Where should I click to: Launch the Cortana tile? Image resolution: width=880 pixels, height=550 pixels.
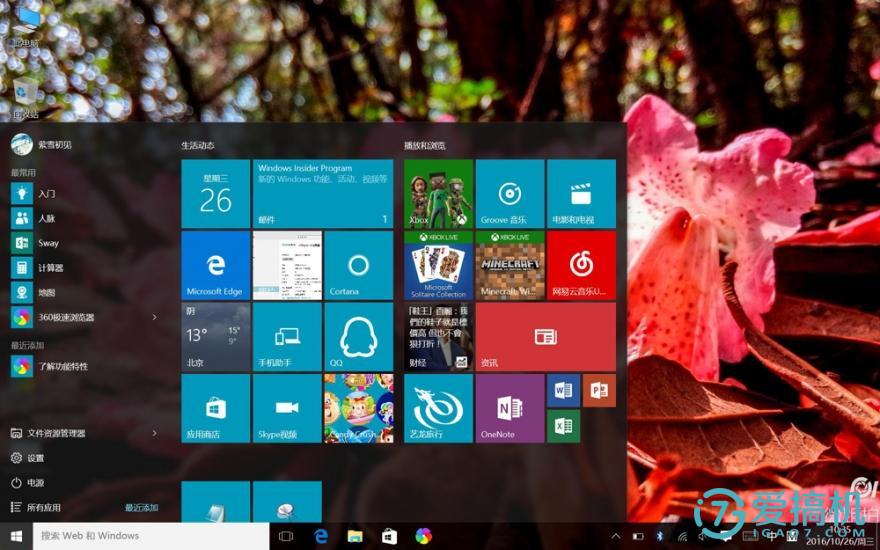click(358, 265)
